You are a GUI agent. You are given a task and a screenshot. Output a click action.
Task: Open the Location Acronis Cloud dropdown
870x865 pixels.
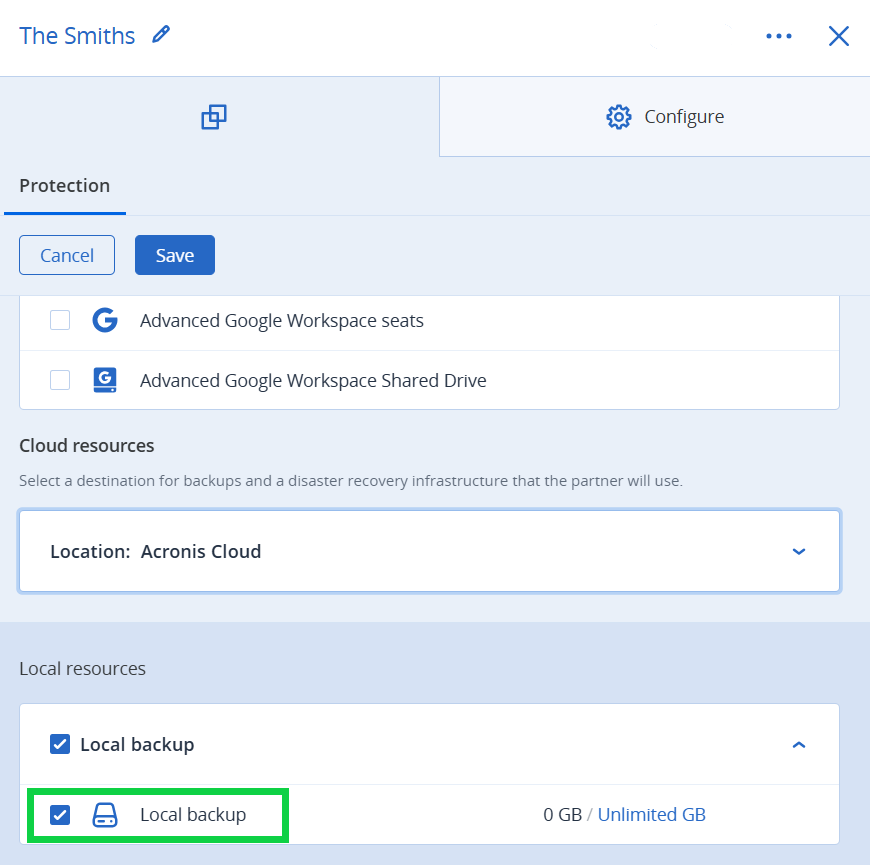pyautogui.click(x=799, y=551)
